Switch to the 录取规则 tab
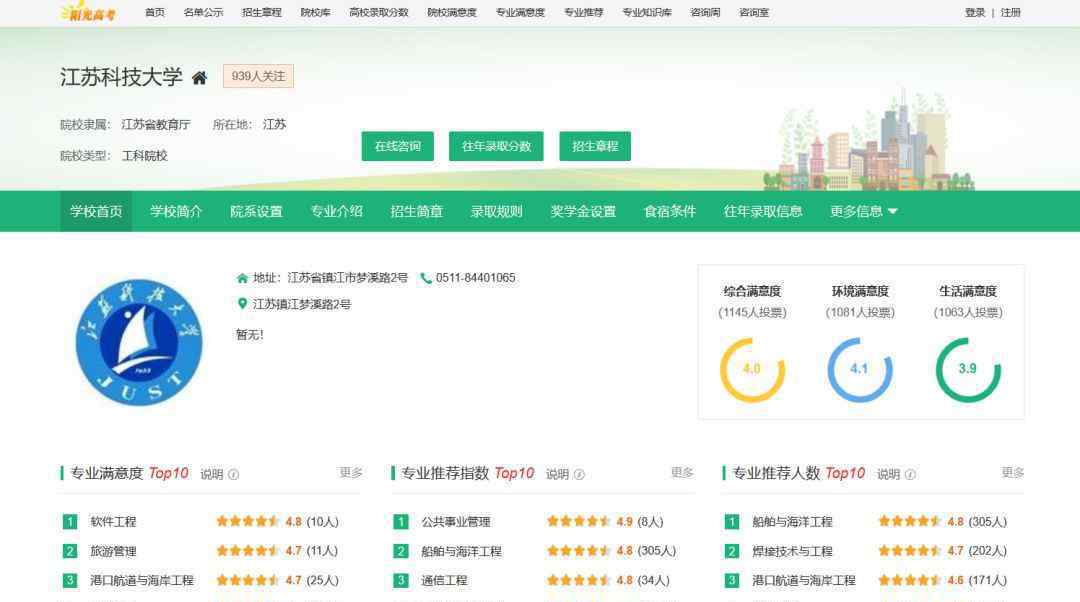1080x602 pixels. point(497,211)
